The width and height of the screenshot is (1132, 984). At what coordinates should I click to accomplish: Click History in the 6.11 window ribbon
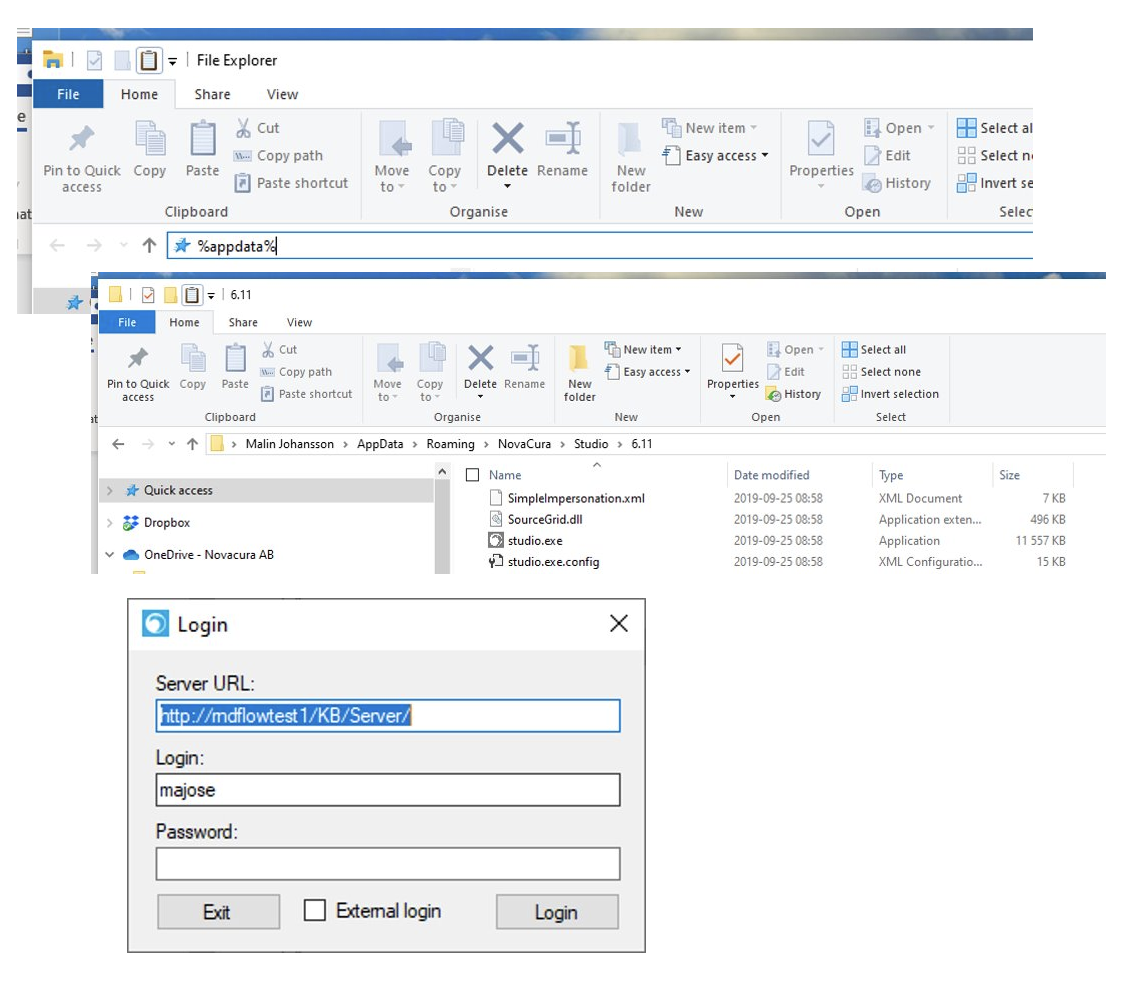(x=794, y=394)
